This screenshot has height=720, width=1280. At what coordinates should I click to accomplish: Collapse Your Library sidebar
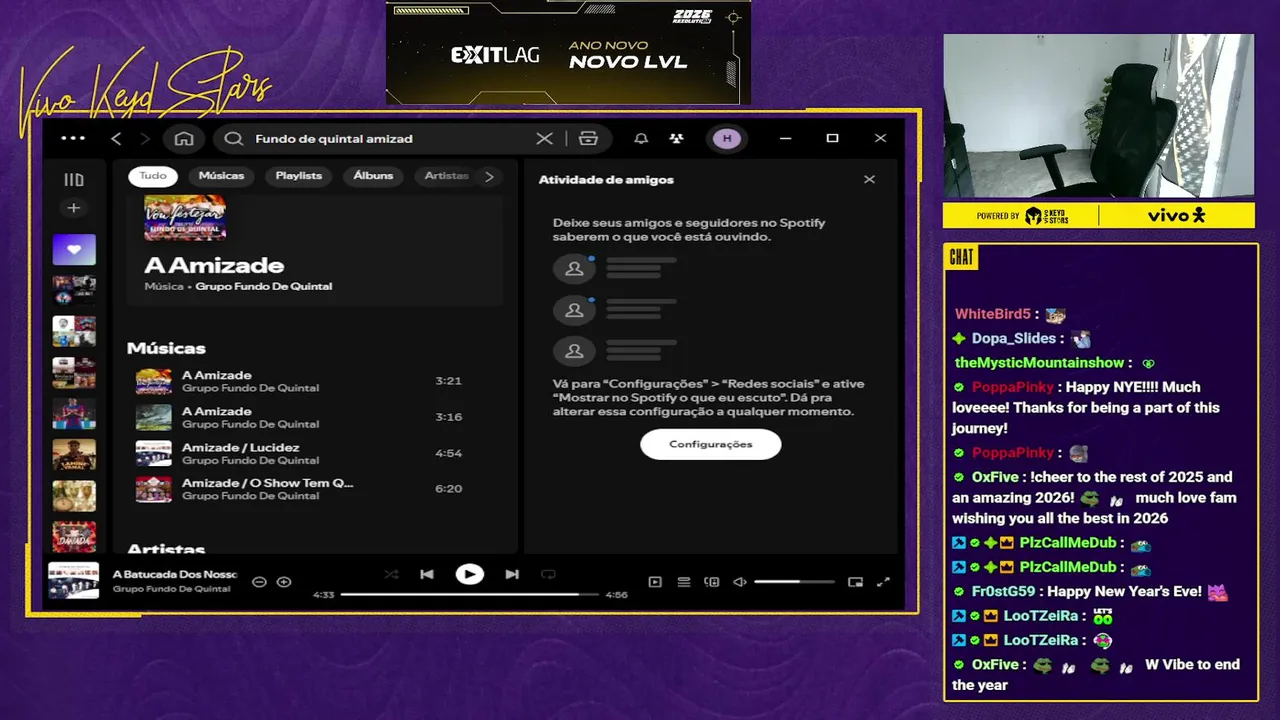coord(74,180)
